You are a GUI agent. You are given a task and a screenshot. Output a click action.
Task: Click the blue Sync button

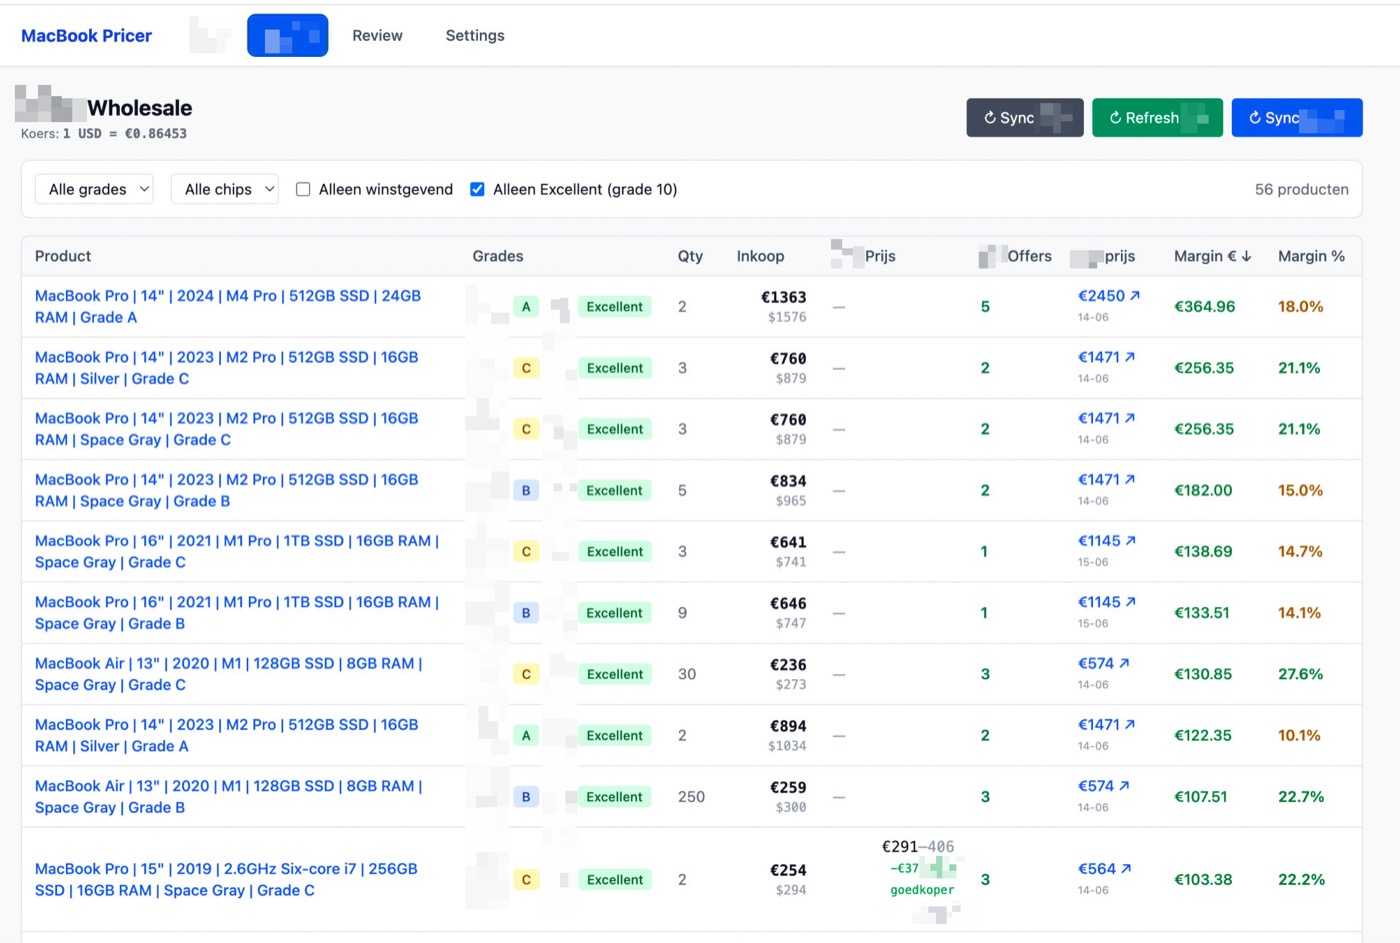(1297, 118)
